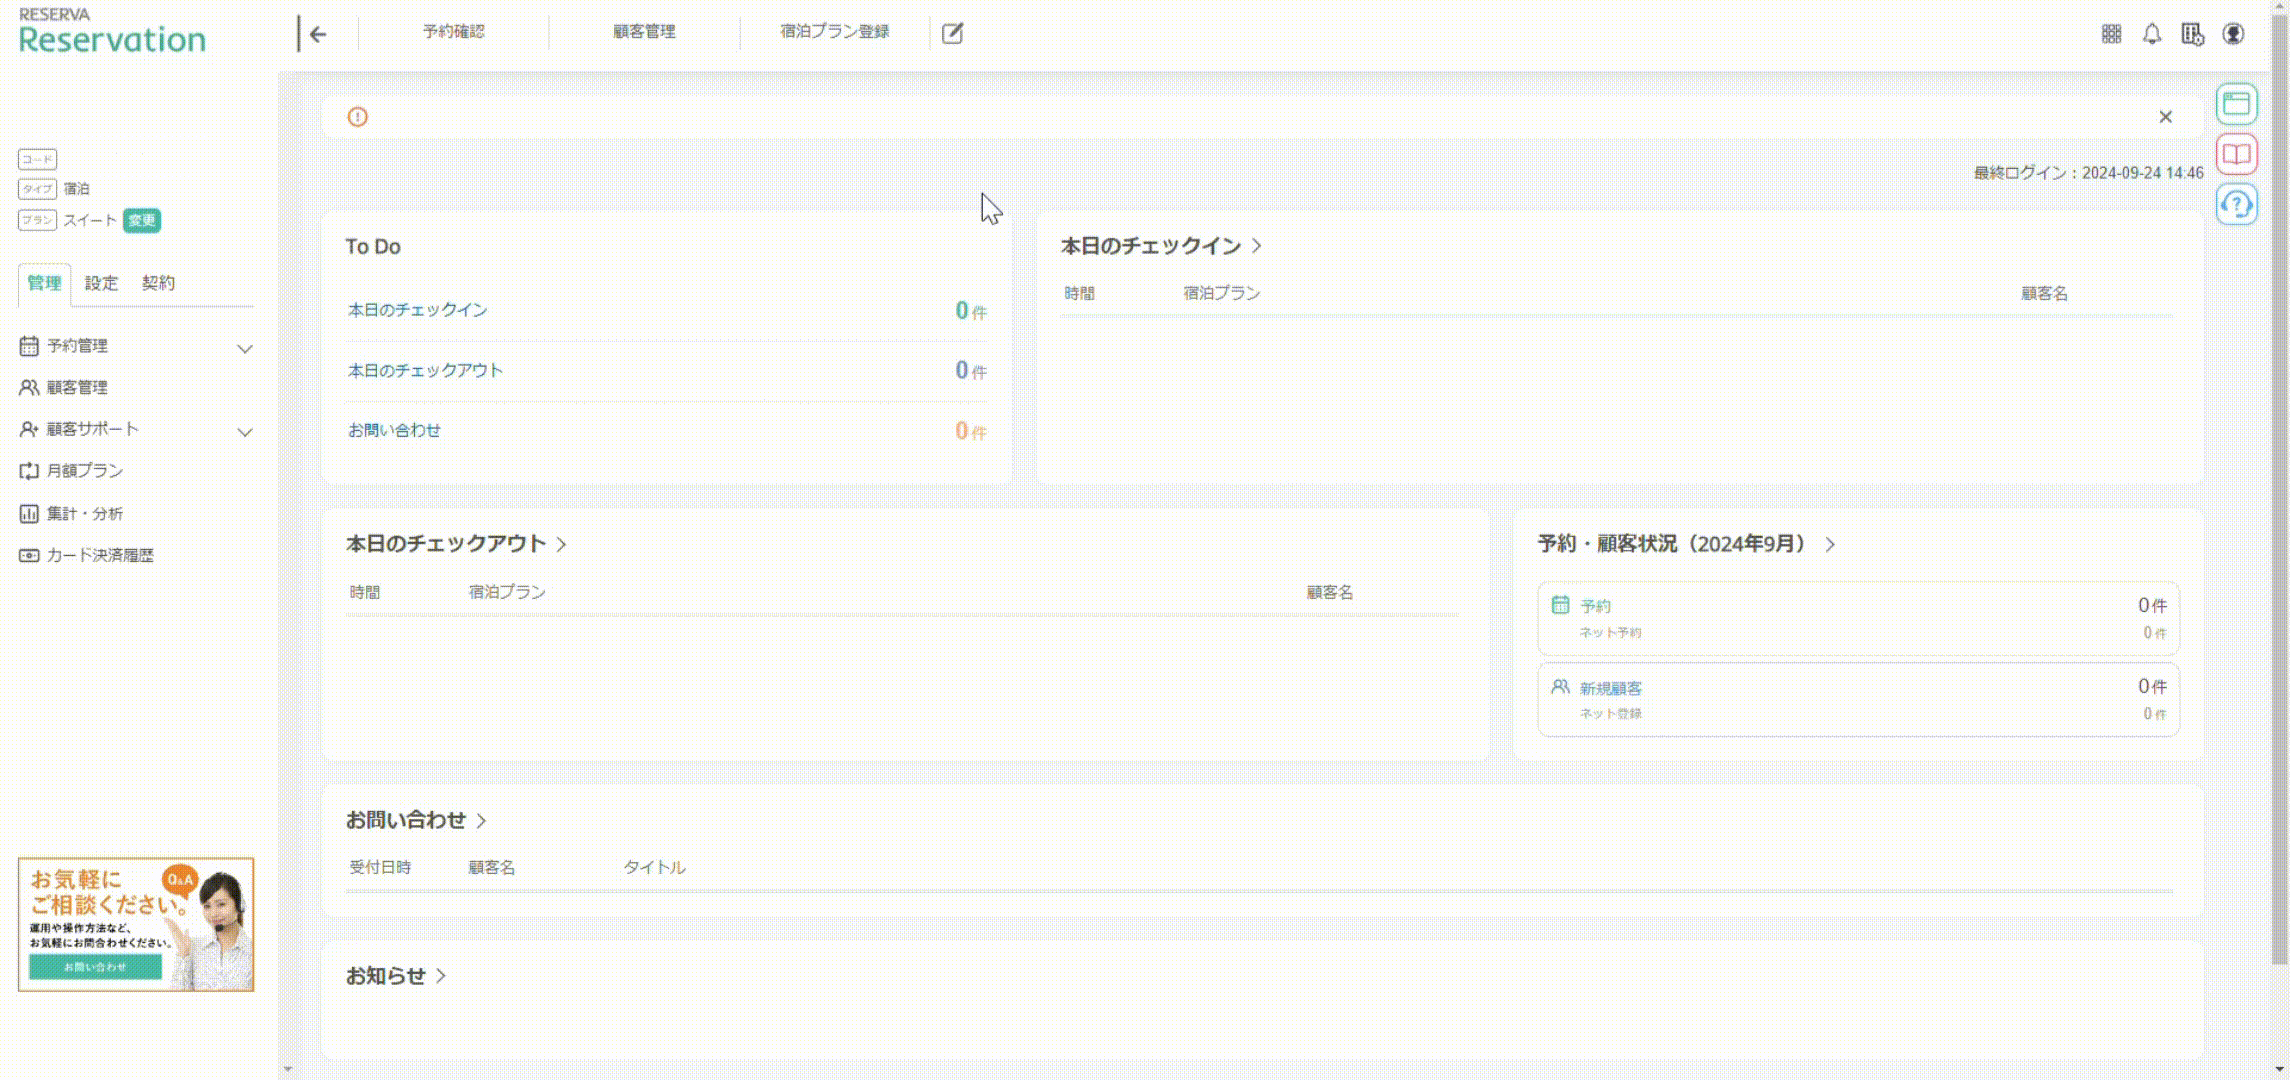The height and width of the screenshot is (1080, 2290).
Task: Open the blue help support side icon
Action: [2237, 204]
